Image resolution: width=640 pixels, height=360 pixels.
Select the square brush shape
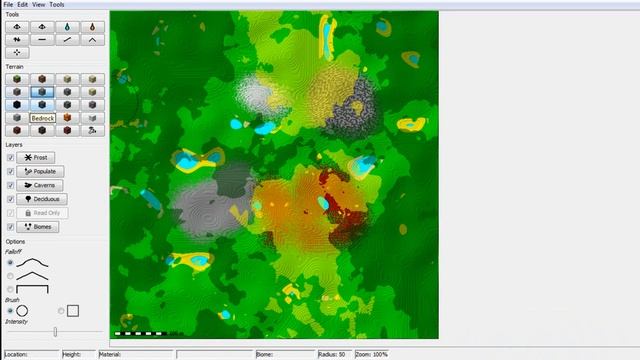61,311
